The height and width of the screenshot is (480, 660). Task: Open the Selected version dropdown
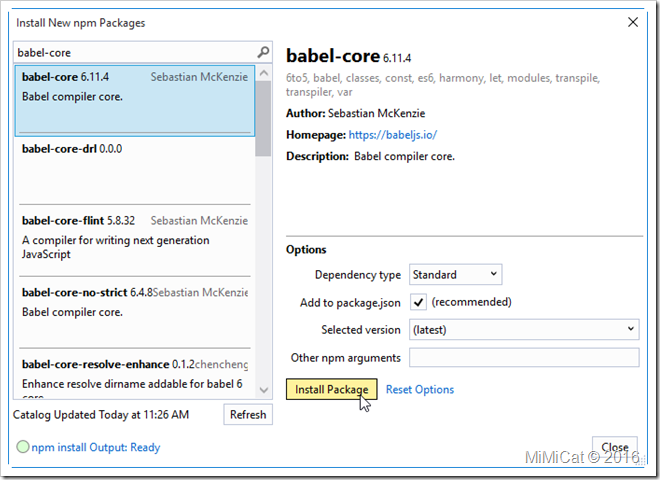[x=524, y=329]
